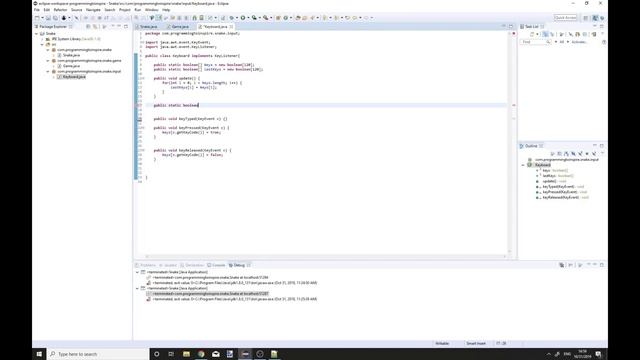Viewport: 640px width, 360px height.
Task: Click the Open Perspective toolbar icon
Action: click(586, 18)
